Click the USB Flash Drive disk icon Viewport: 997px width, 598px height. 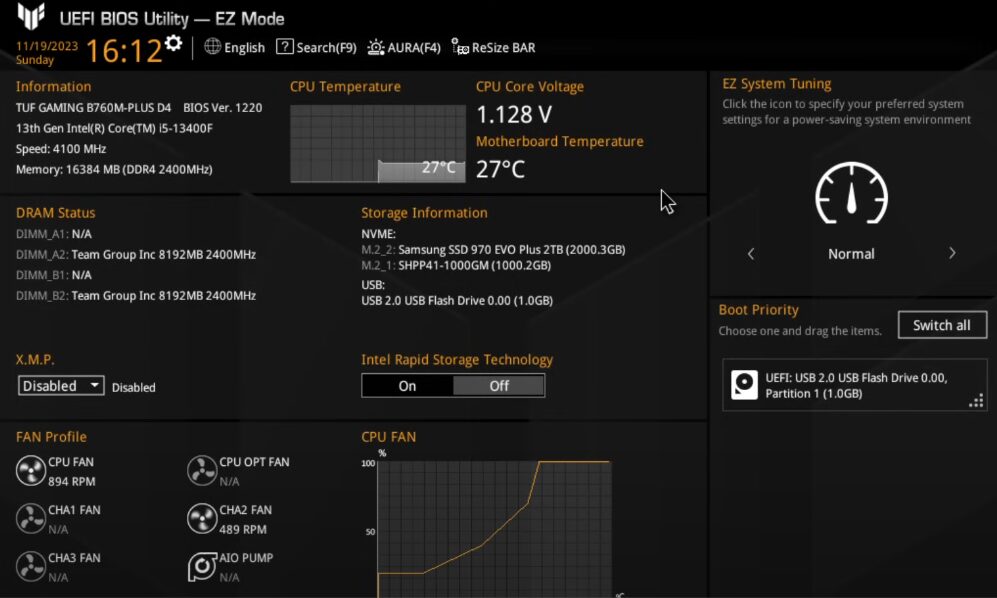[x=744, y=385]
